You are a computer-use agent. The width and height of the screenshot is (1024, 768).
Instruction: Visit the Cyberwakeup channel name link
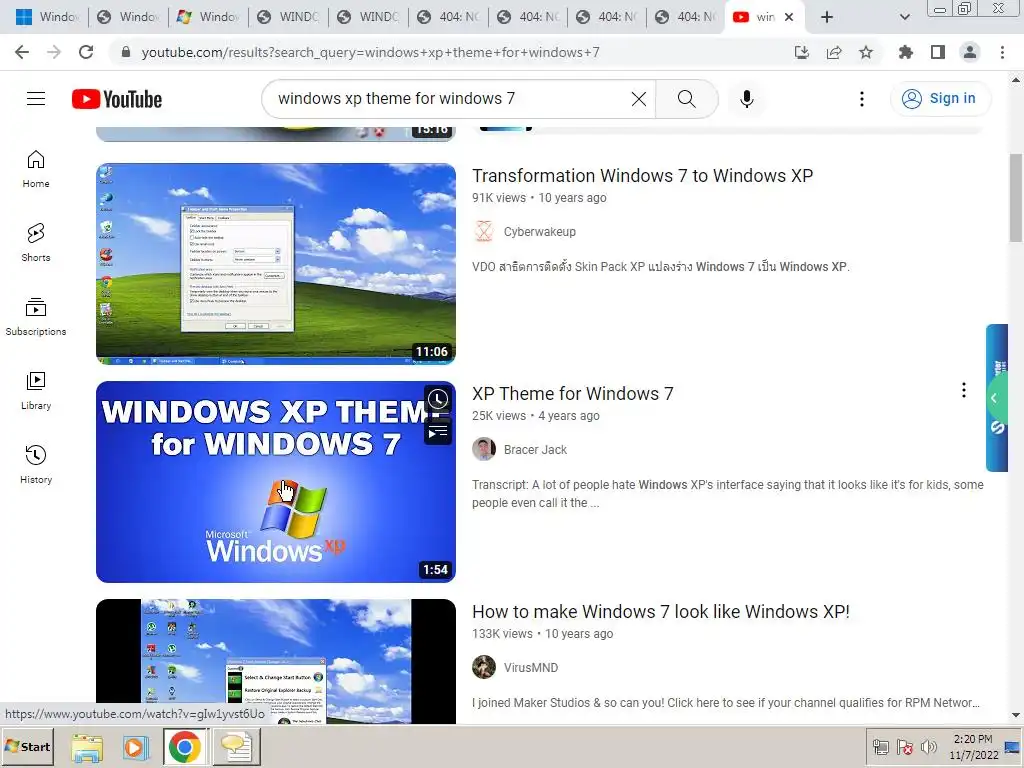coord(539,232)
